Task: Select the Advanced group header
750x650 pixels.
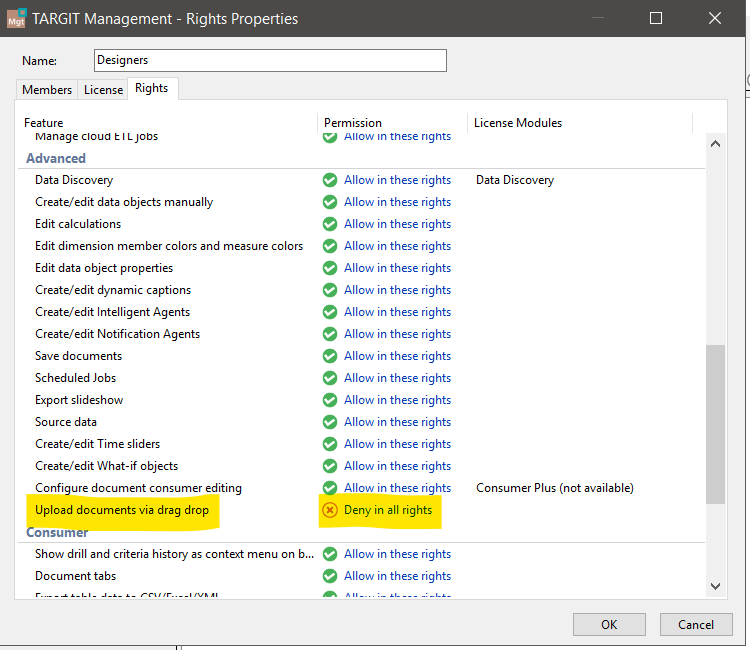Action: pyautogui.click(x=56, y=158)
